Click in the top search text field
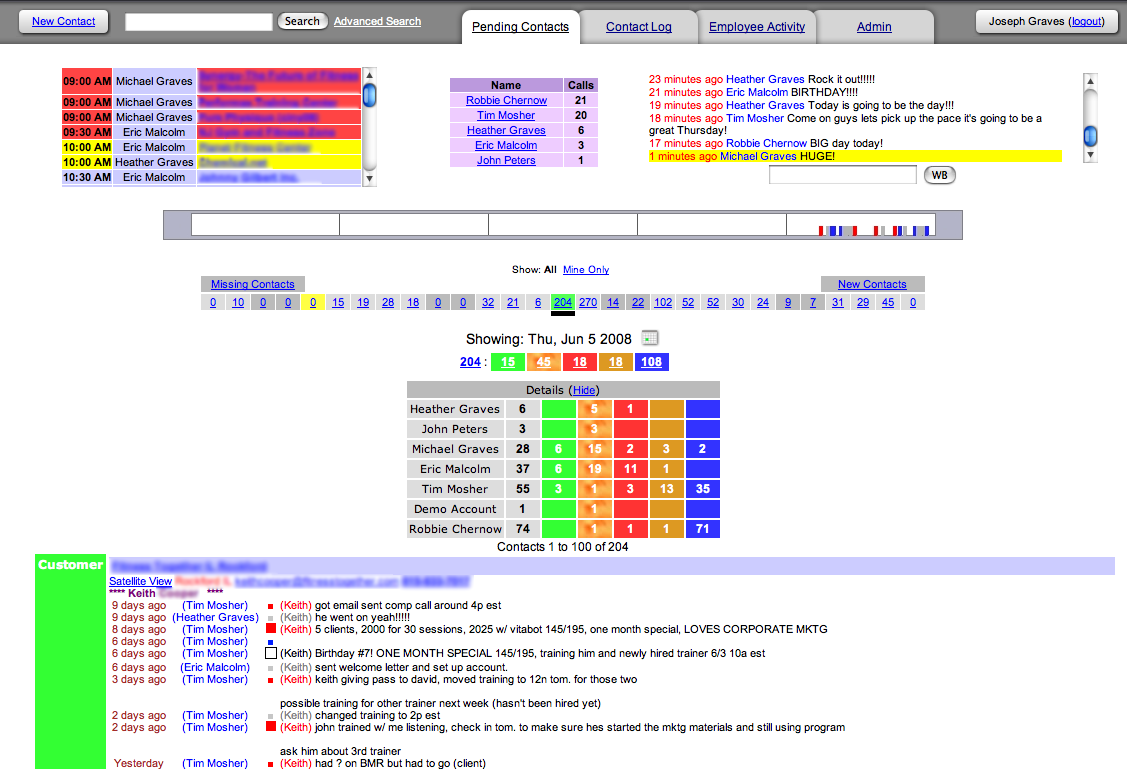Viewport: 1127px width, 769px height. [x=199, y=21]
